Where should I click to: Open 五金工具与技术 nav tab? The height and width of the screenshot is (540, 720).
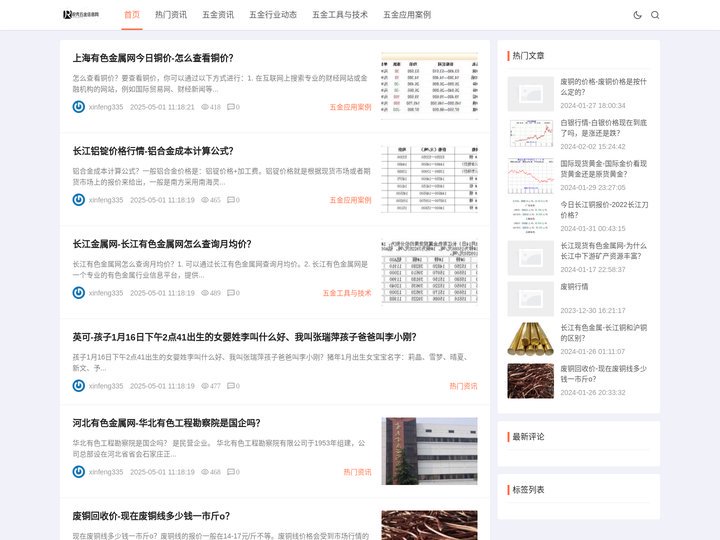click(x=340, y=15)
